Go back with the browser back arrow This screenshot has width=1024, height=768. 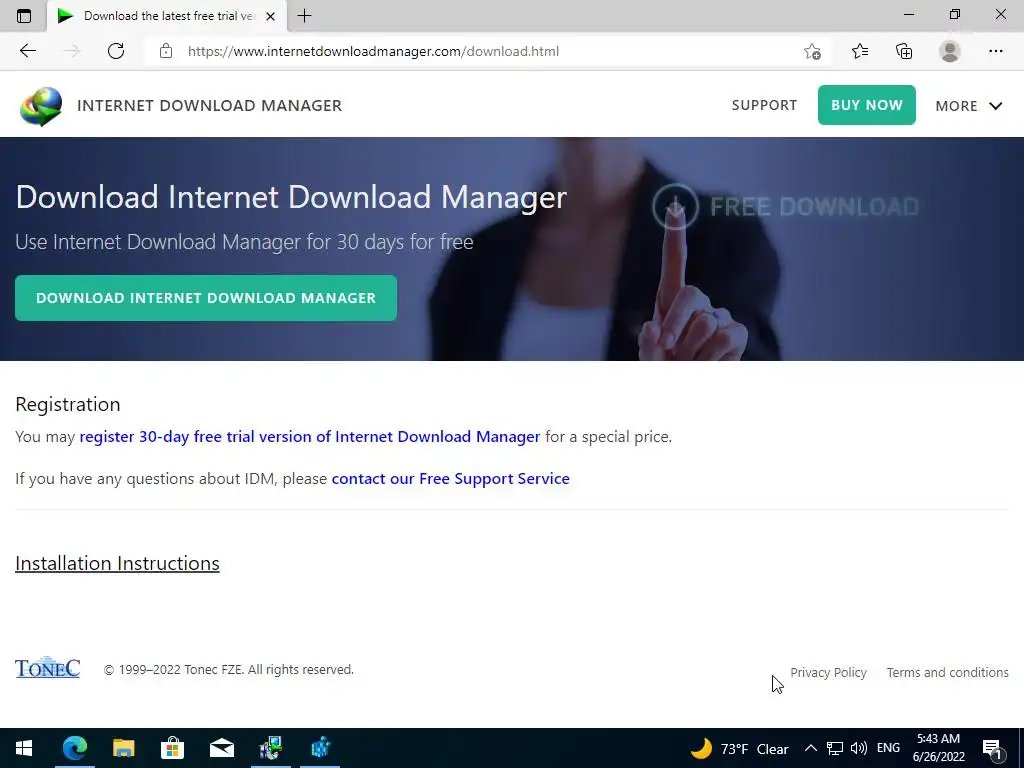(27, 51)
